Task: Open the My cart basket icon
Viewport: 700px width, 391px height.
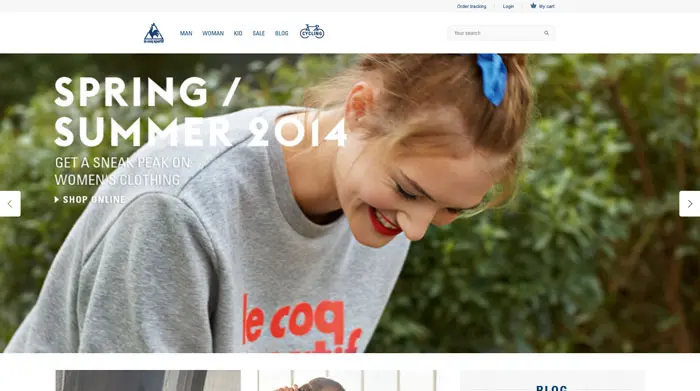Action: tap(533, 6)
